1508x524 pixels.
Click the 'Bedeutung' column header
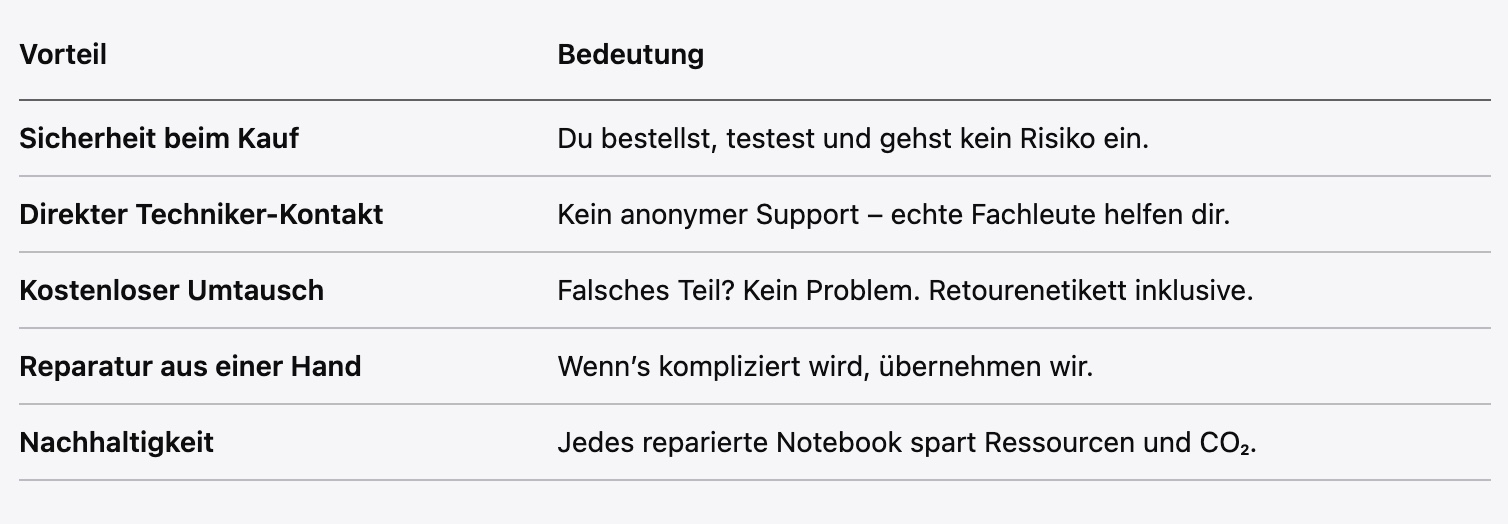[630, 55]
